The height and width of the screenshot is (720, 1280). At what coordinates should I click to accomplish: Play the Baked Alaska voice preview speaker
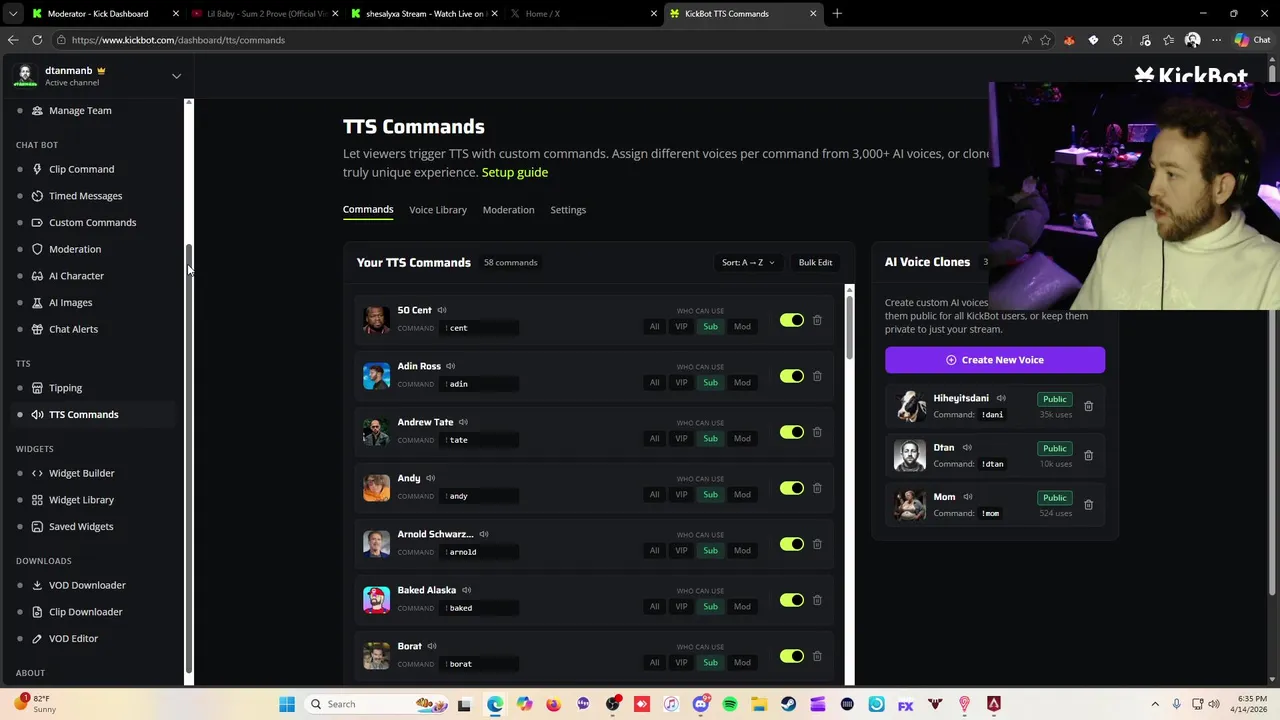point(466,590)
